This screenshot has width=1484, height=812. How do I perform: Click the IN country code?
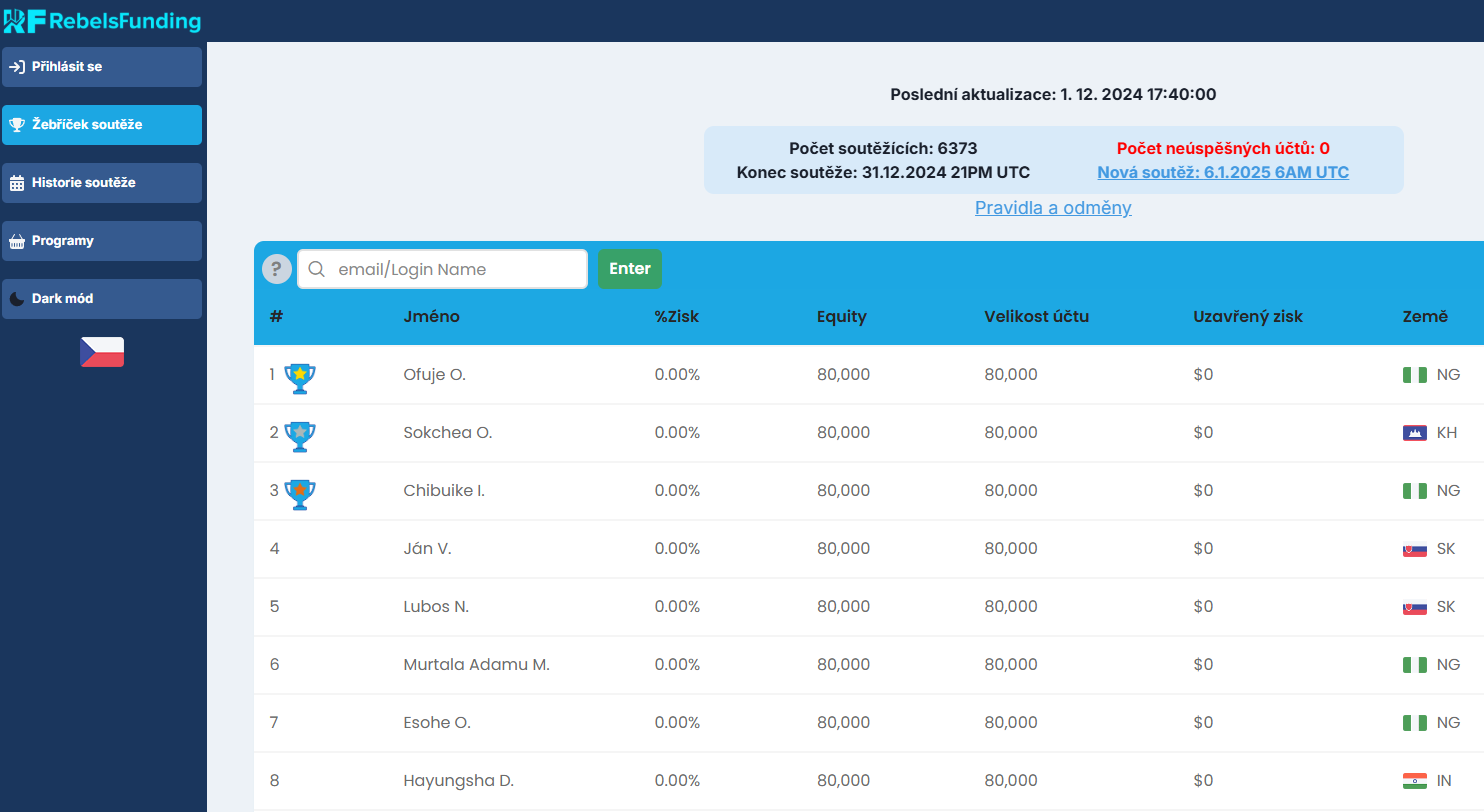coord(1444,781)
